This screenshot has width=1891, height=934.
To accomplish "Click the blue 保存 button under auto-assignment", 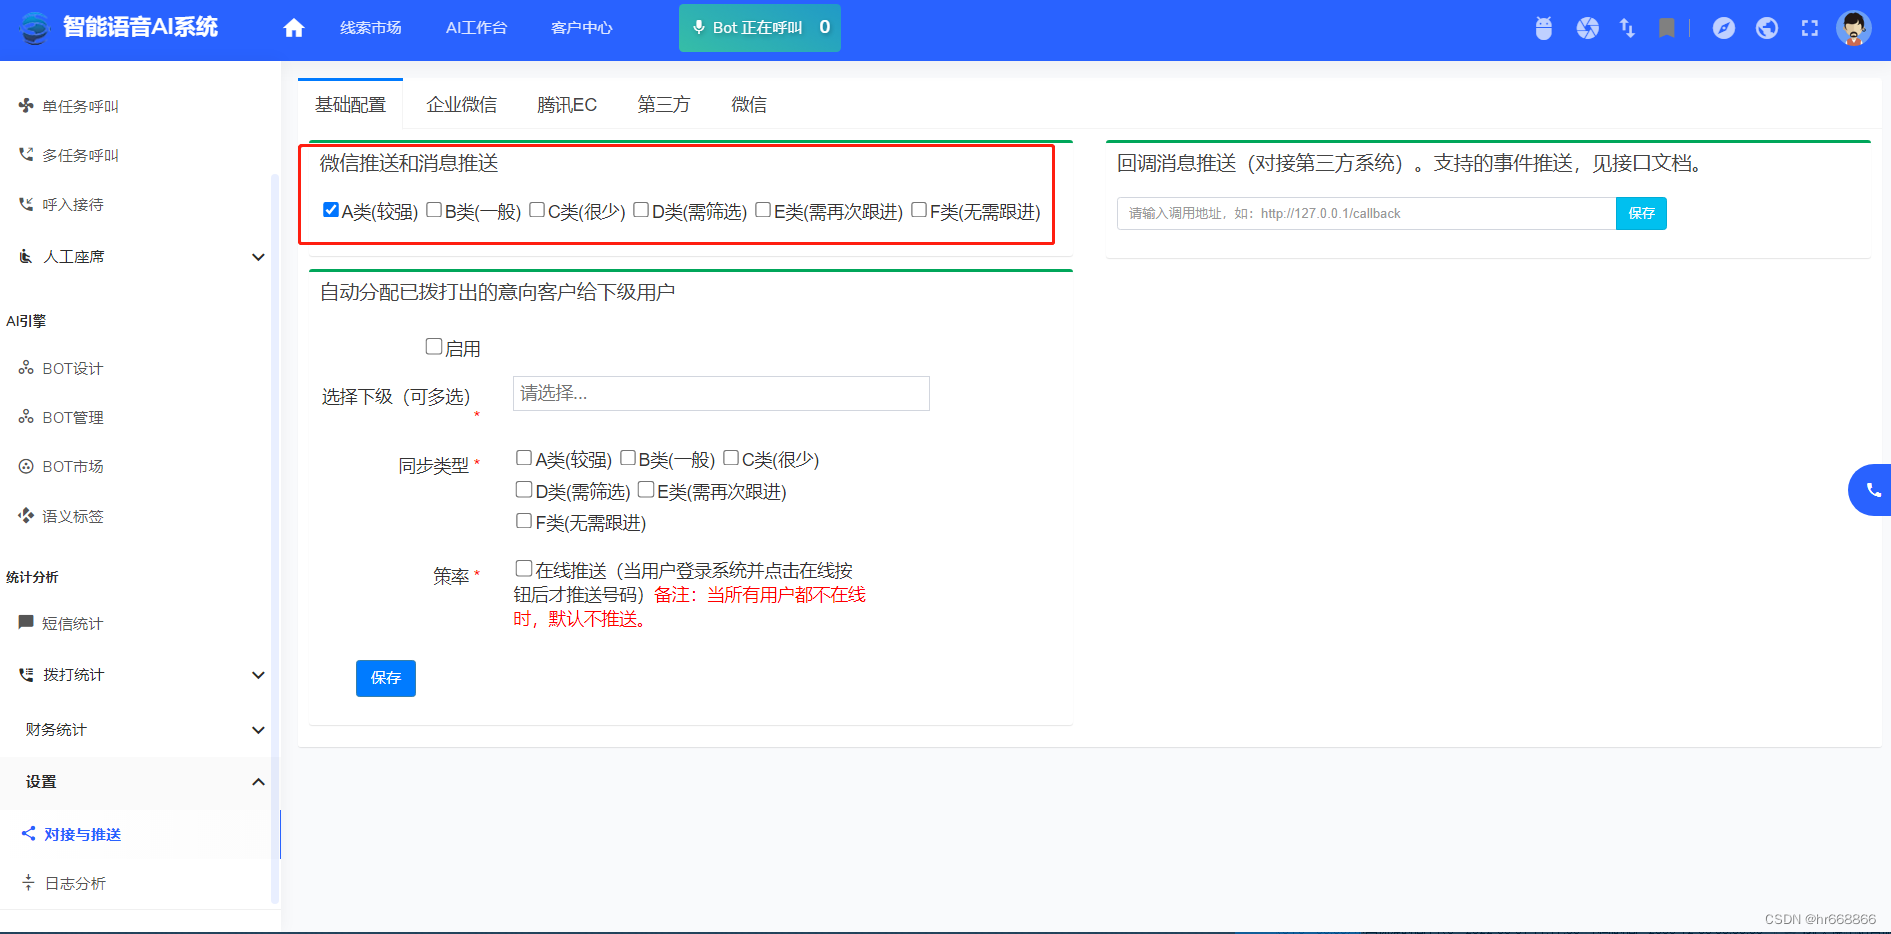I will coord(386,678).
